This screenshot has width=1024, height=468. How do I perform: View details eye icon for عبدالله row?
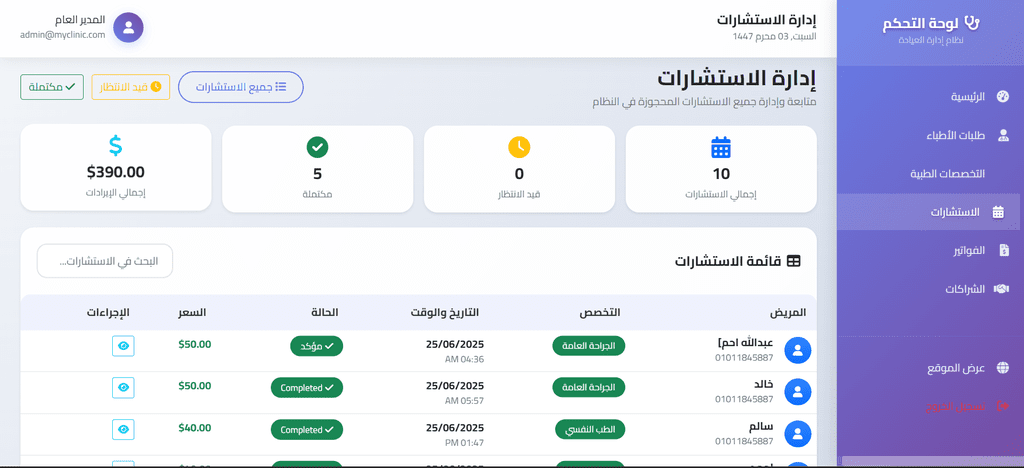(x=123, y=346)
